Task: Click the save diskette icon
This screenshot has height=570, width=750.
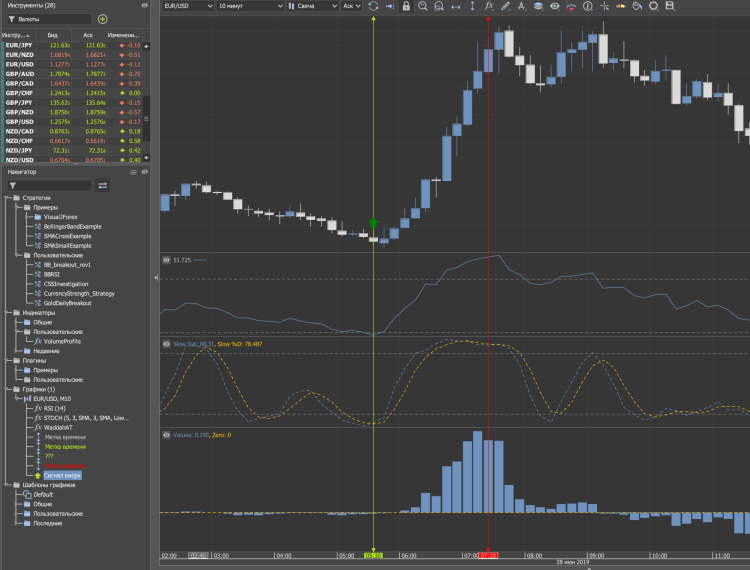Action: (670, 6)
